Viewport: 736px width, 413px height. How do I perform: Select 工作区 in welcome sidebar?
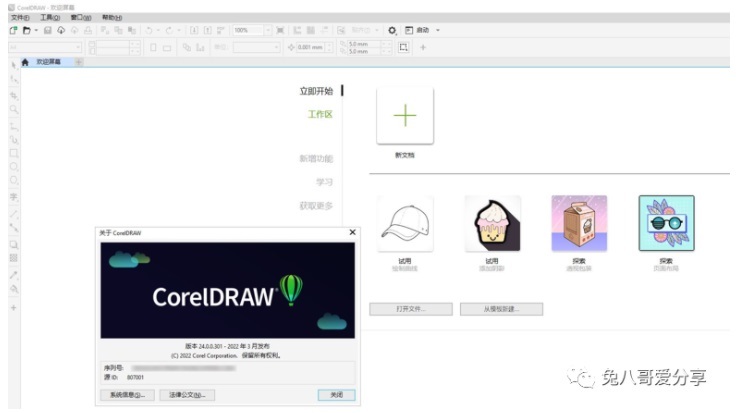coord(320,114)
